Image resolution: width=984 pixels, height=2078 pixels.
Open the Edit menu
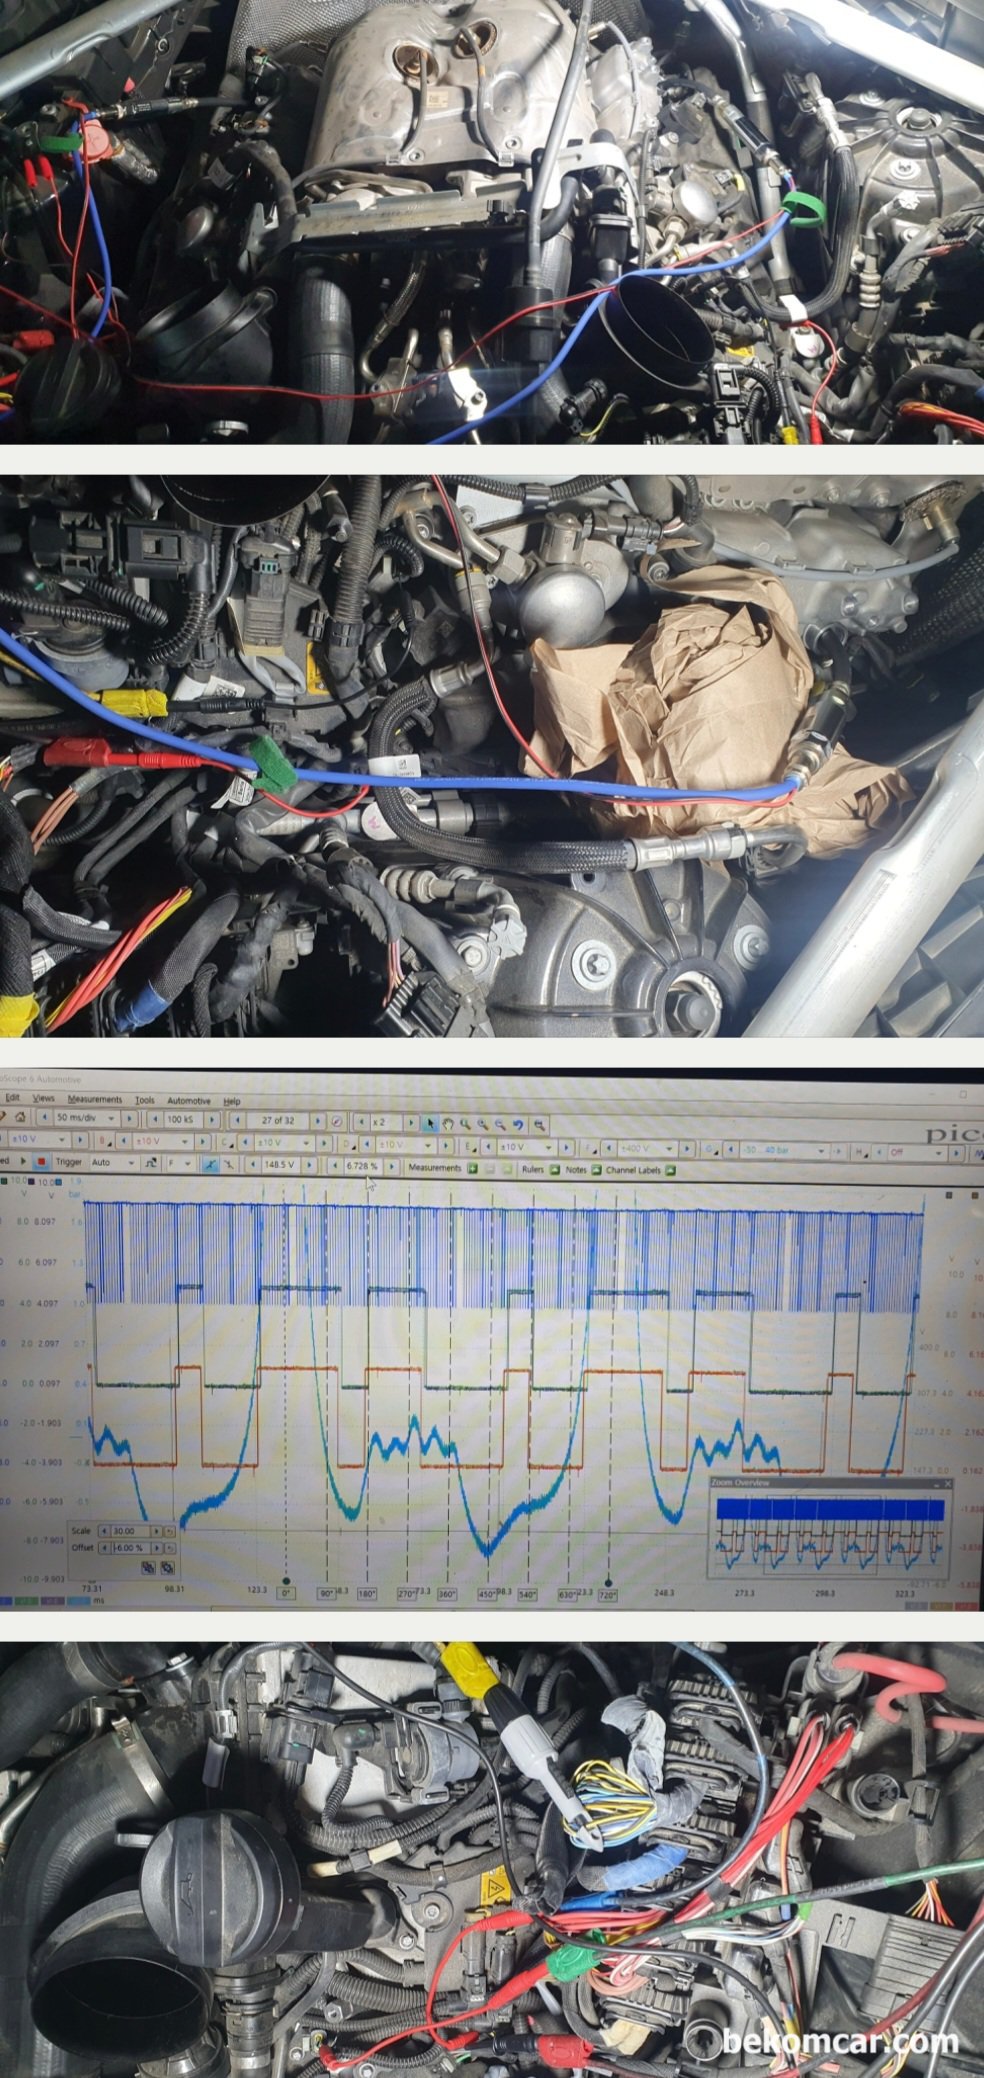coord(12,1100)
